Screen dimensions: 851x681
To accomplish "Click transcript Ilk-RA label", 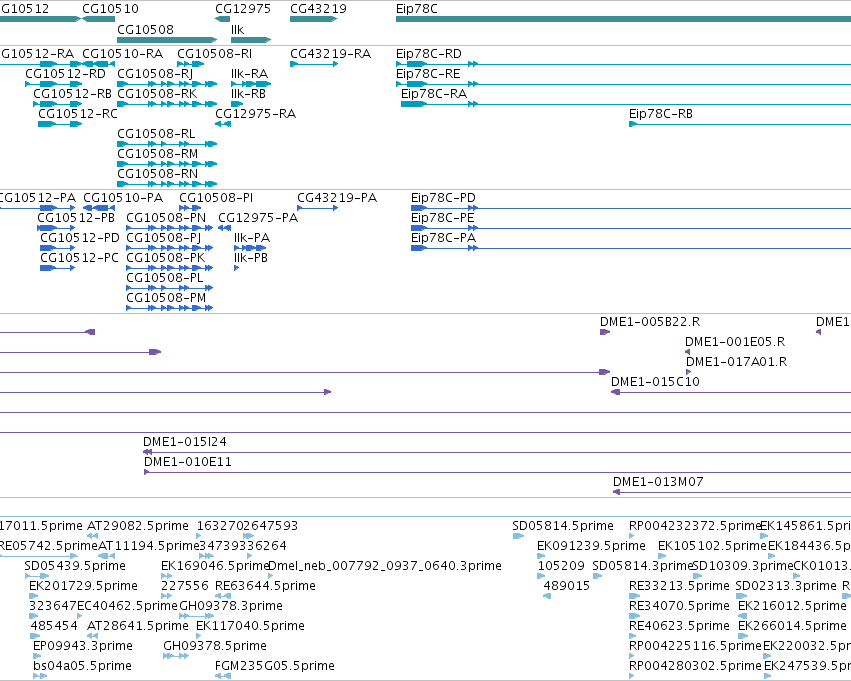I will coord(250,74).
